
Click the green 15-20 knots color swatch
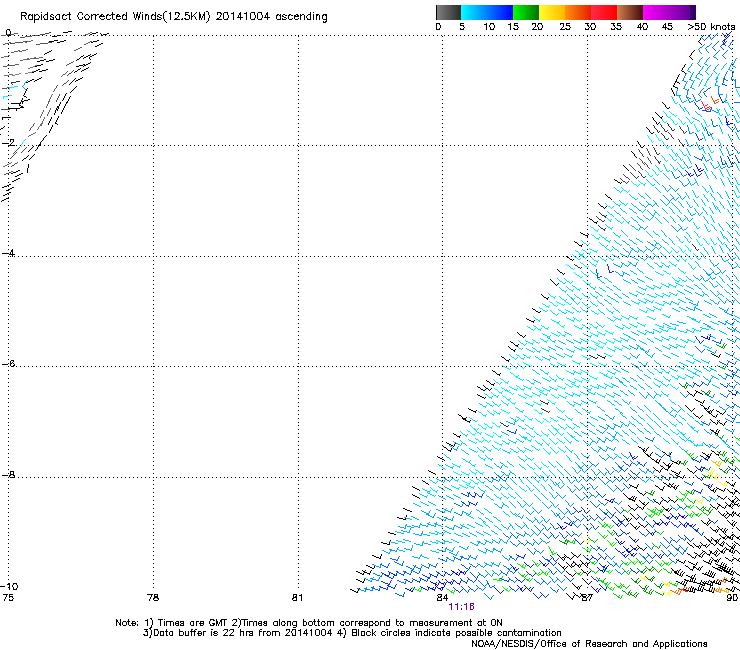526,12
